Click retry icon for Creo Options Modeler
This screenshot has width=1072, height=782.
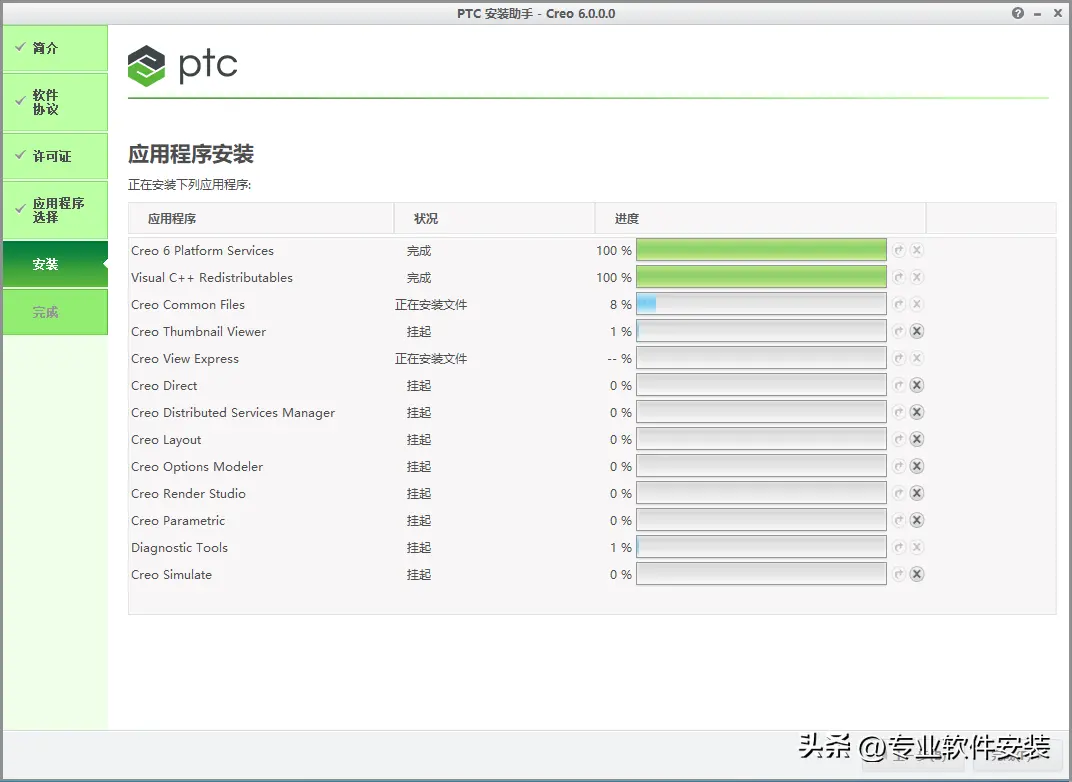click(898, 466)
